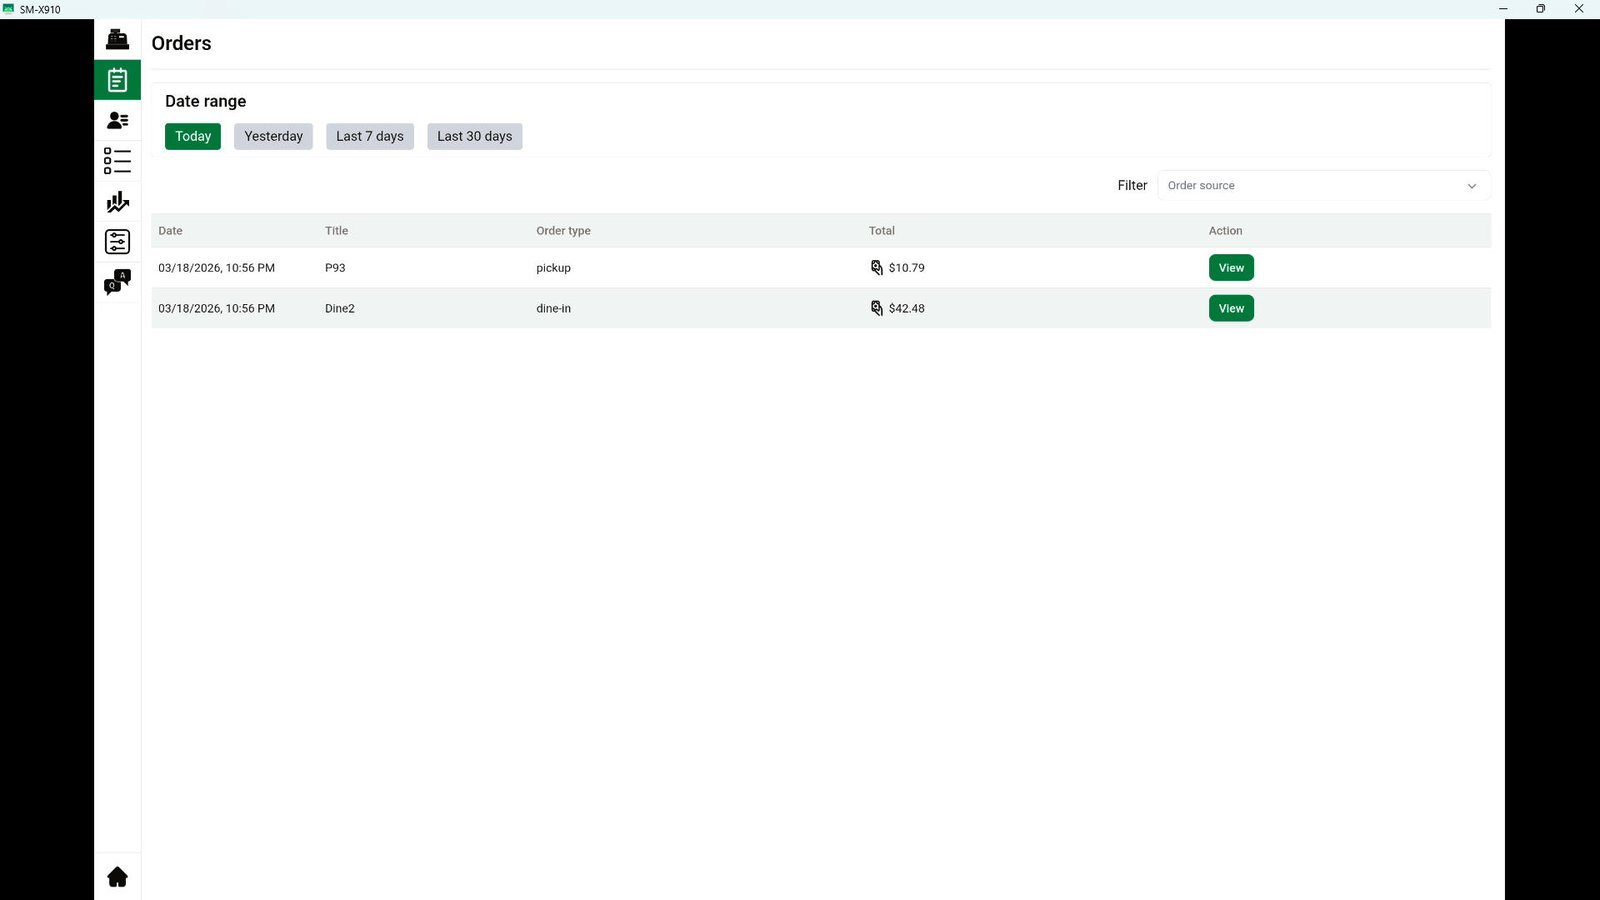Click the dine-in order type cell
Viewport: 1600px width, 900px height.
[553, 308]
